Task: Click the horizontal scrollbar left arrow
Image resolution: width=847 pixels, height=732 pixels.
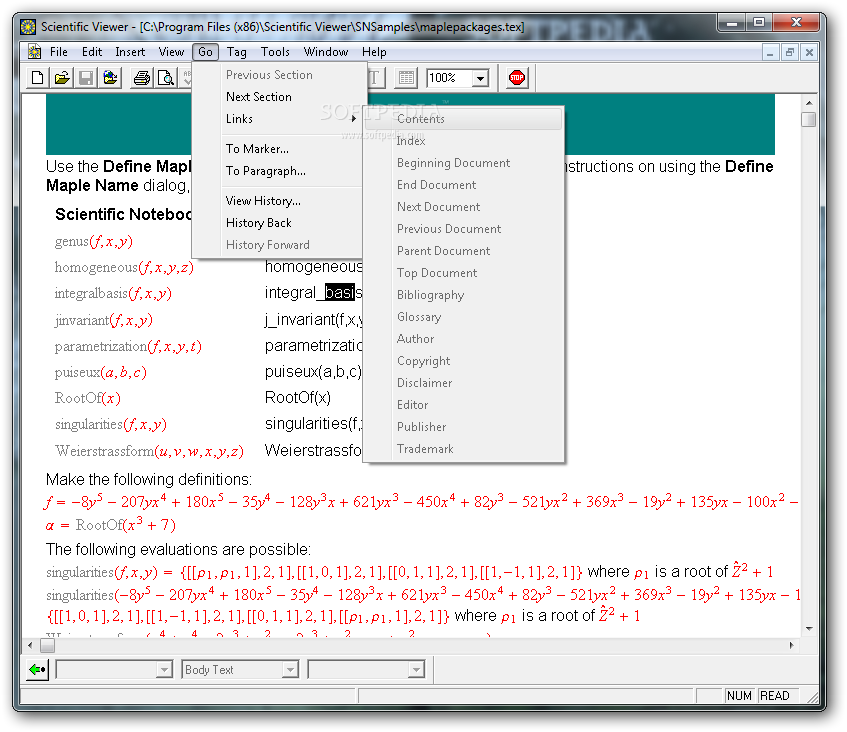Action: [x=31, y=645]
